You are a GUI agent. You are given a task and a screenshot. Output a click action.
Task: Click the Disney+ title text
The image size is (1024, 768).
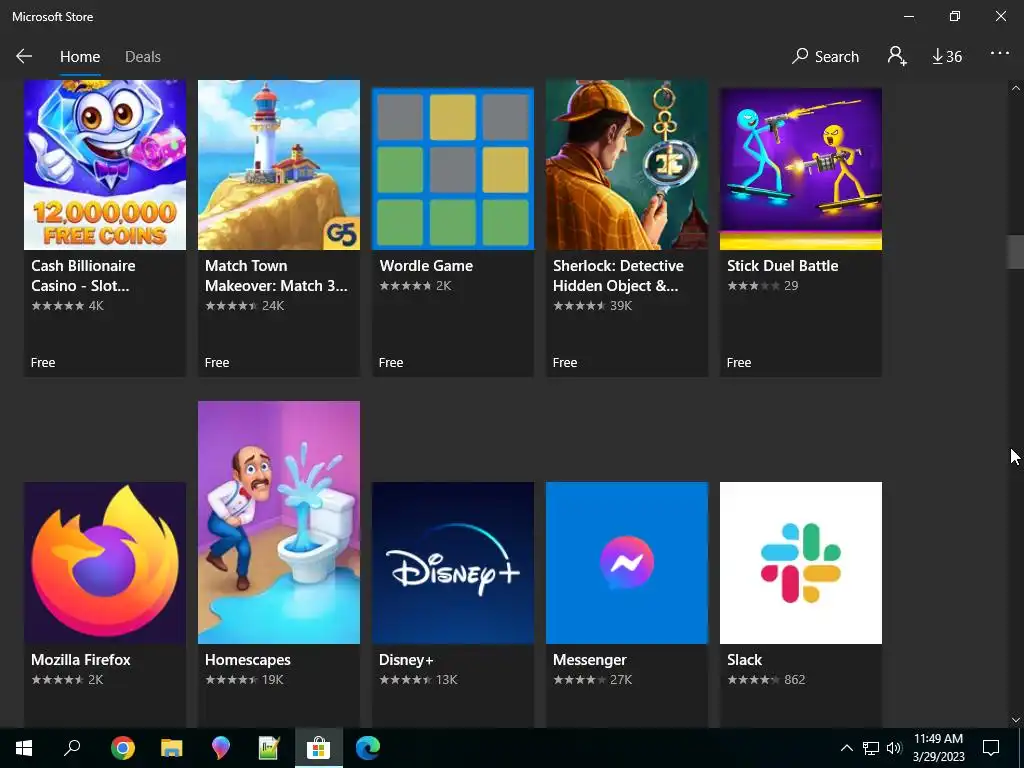tap(406, 660)
